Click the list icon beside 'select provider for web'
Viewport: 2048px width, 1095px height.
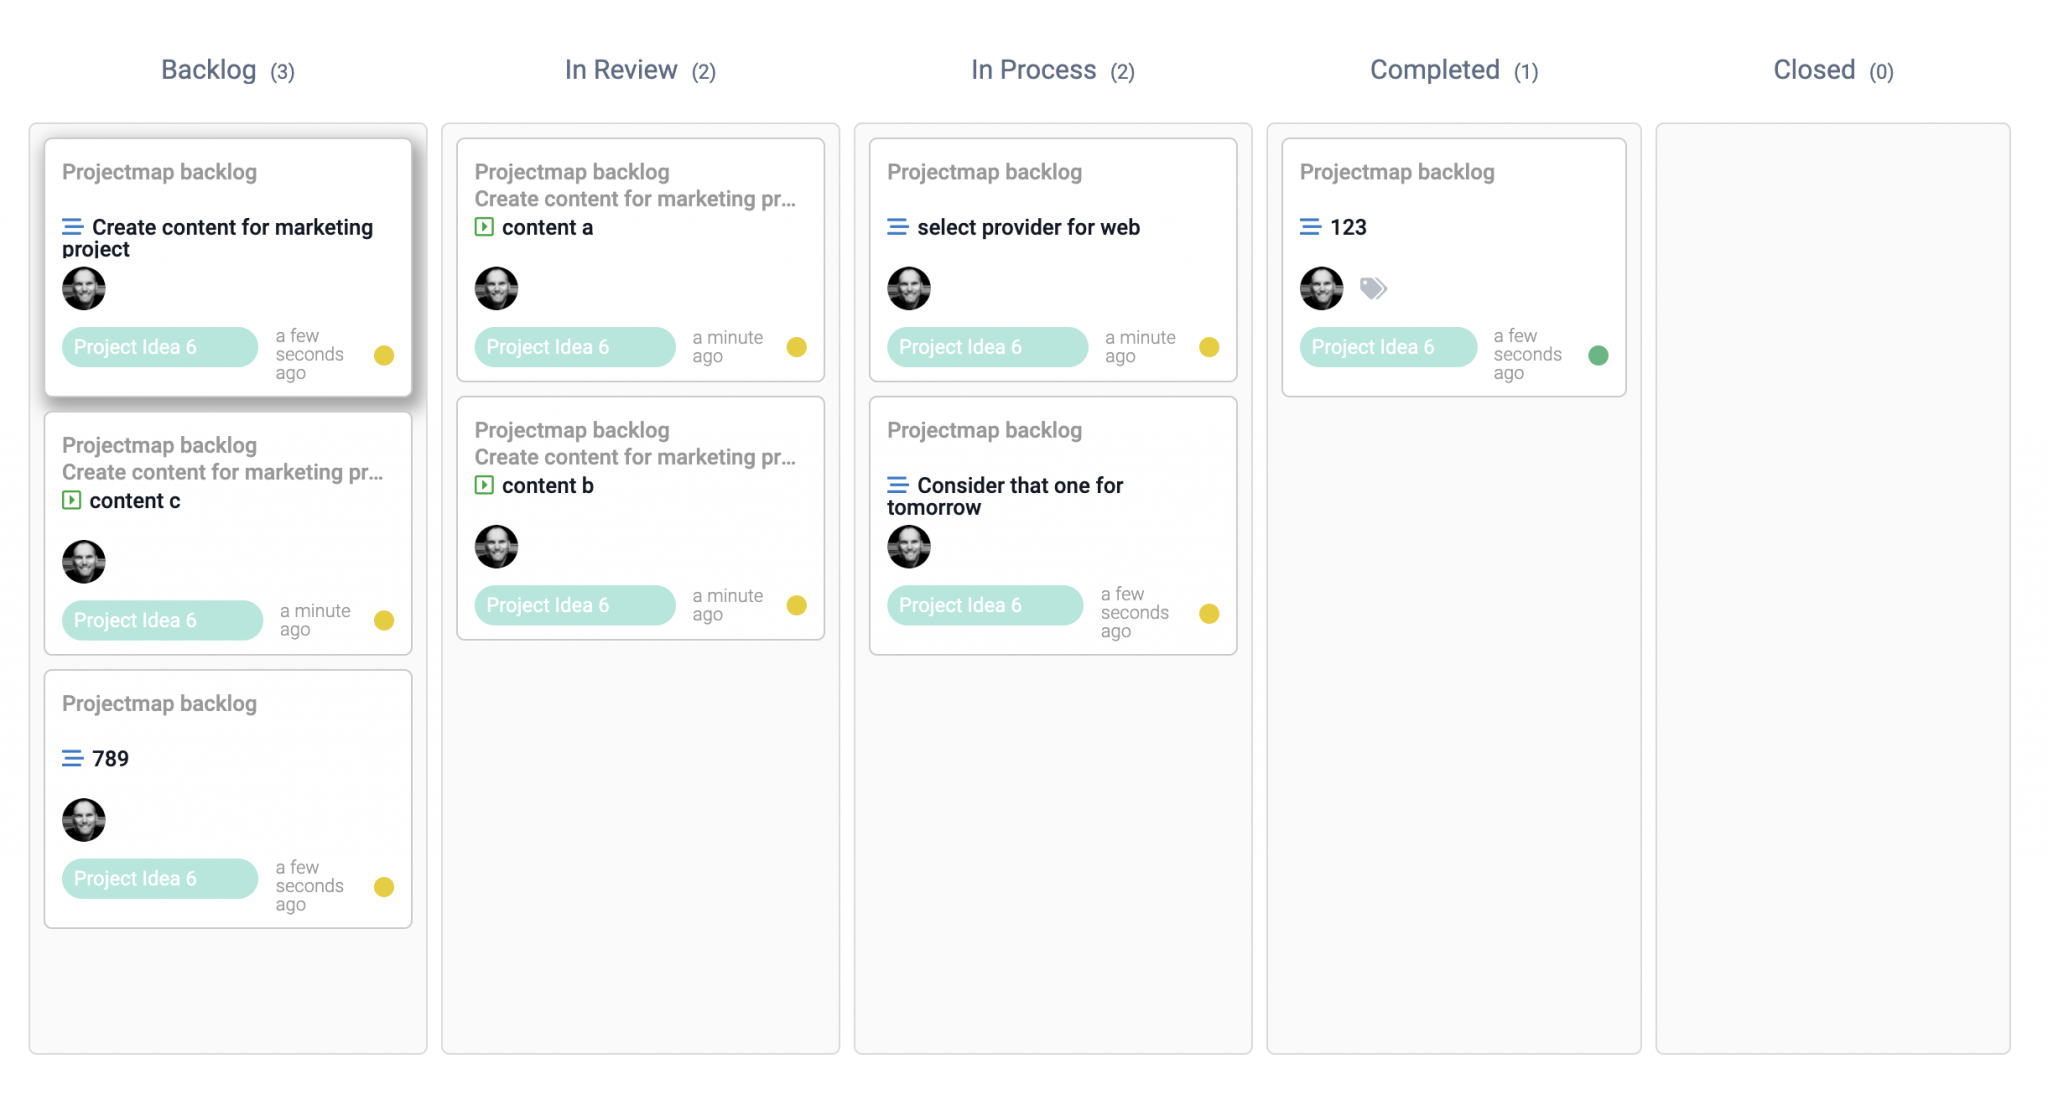click(x=898, y=228)
